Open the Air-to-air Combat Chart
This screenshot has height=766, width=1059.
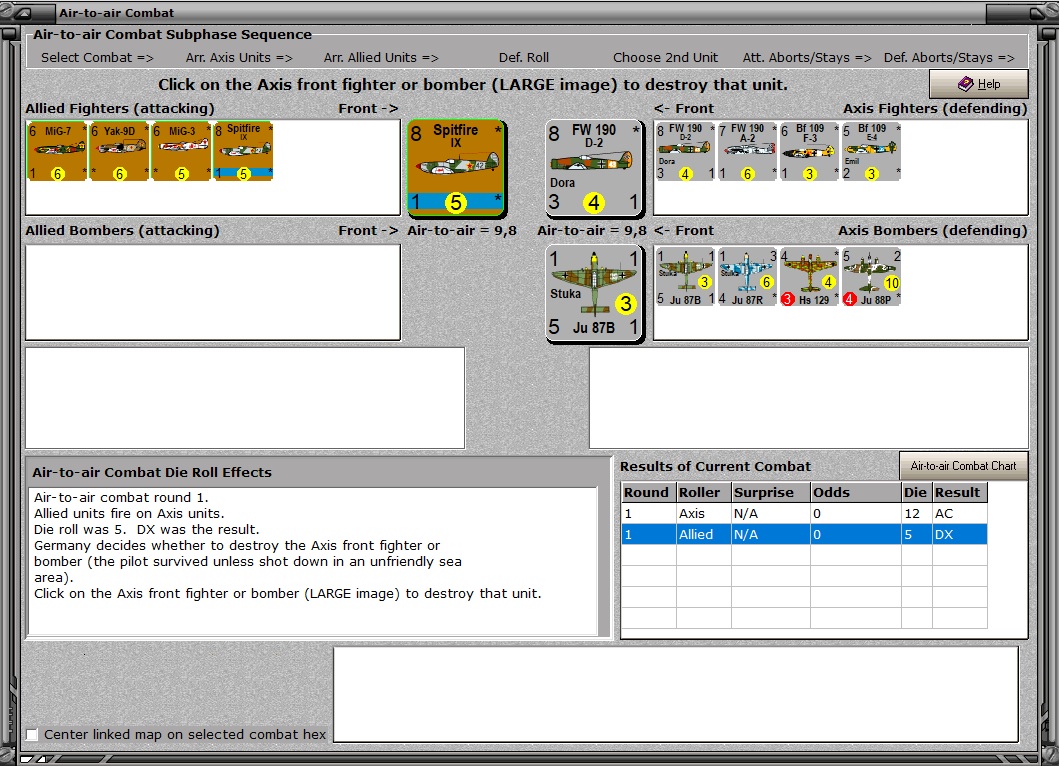(963, 466)
